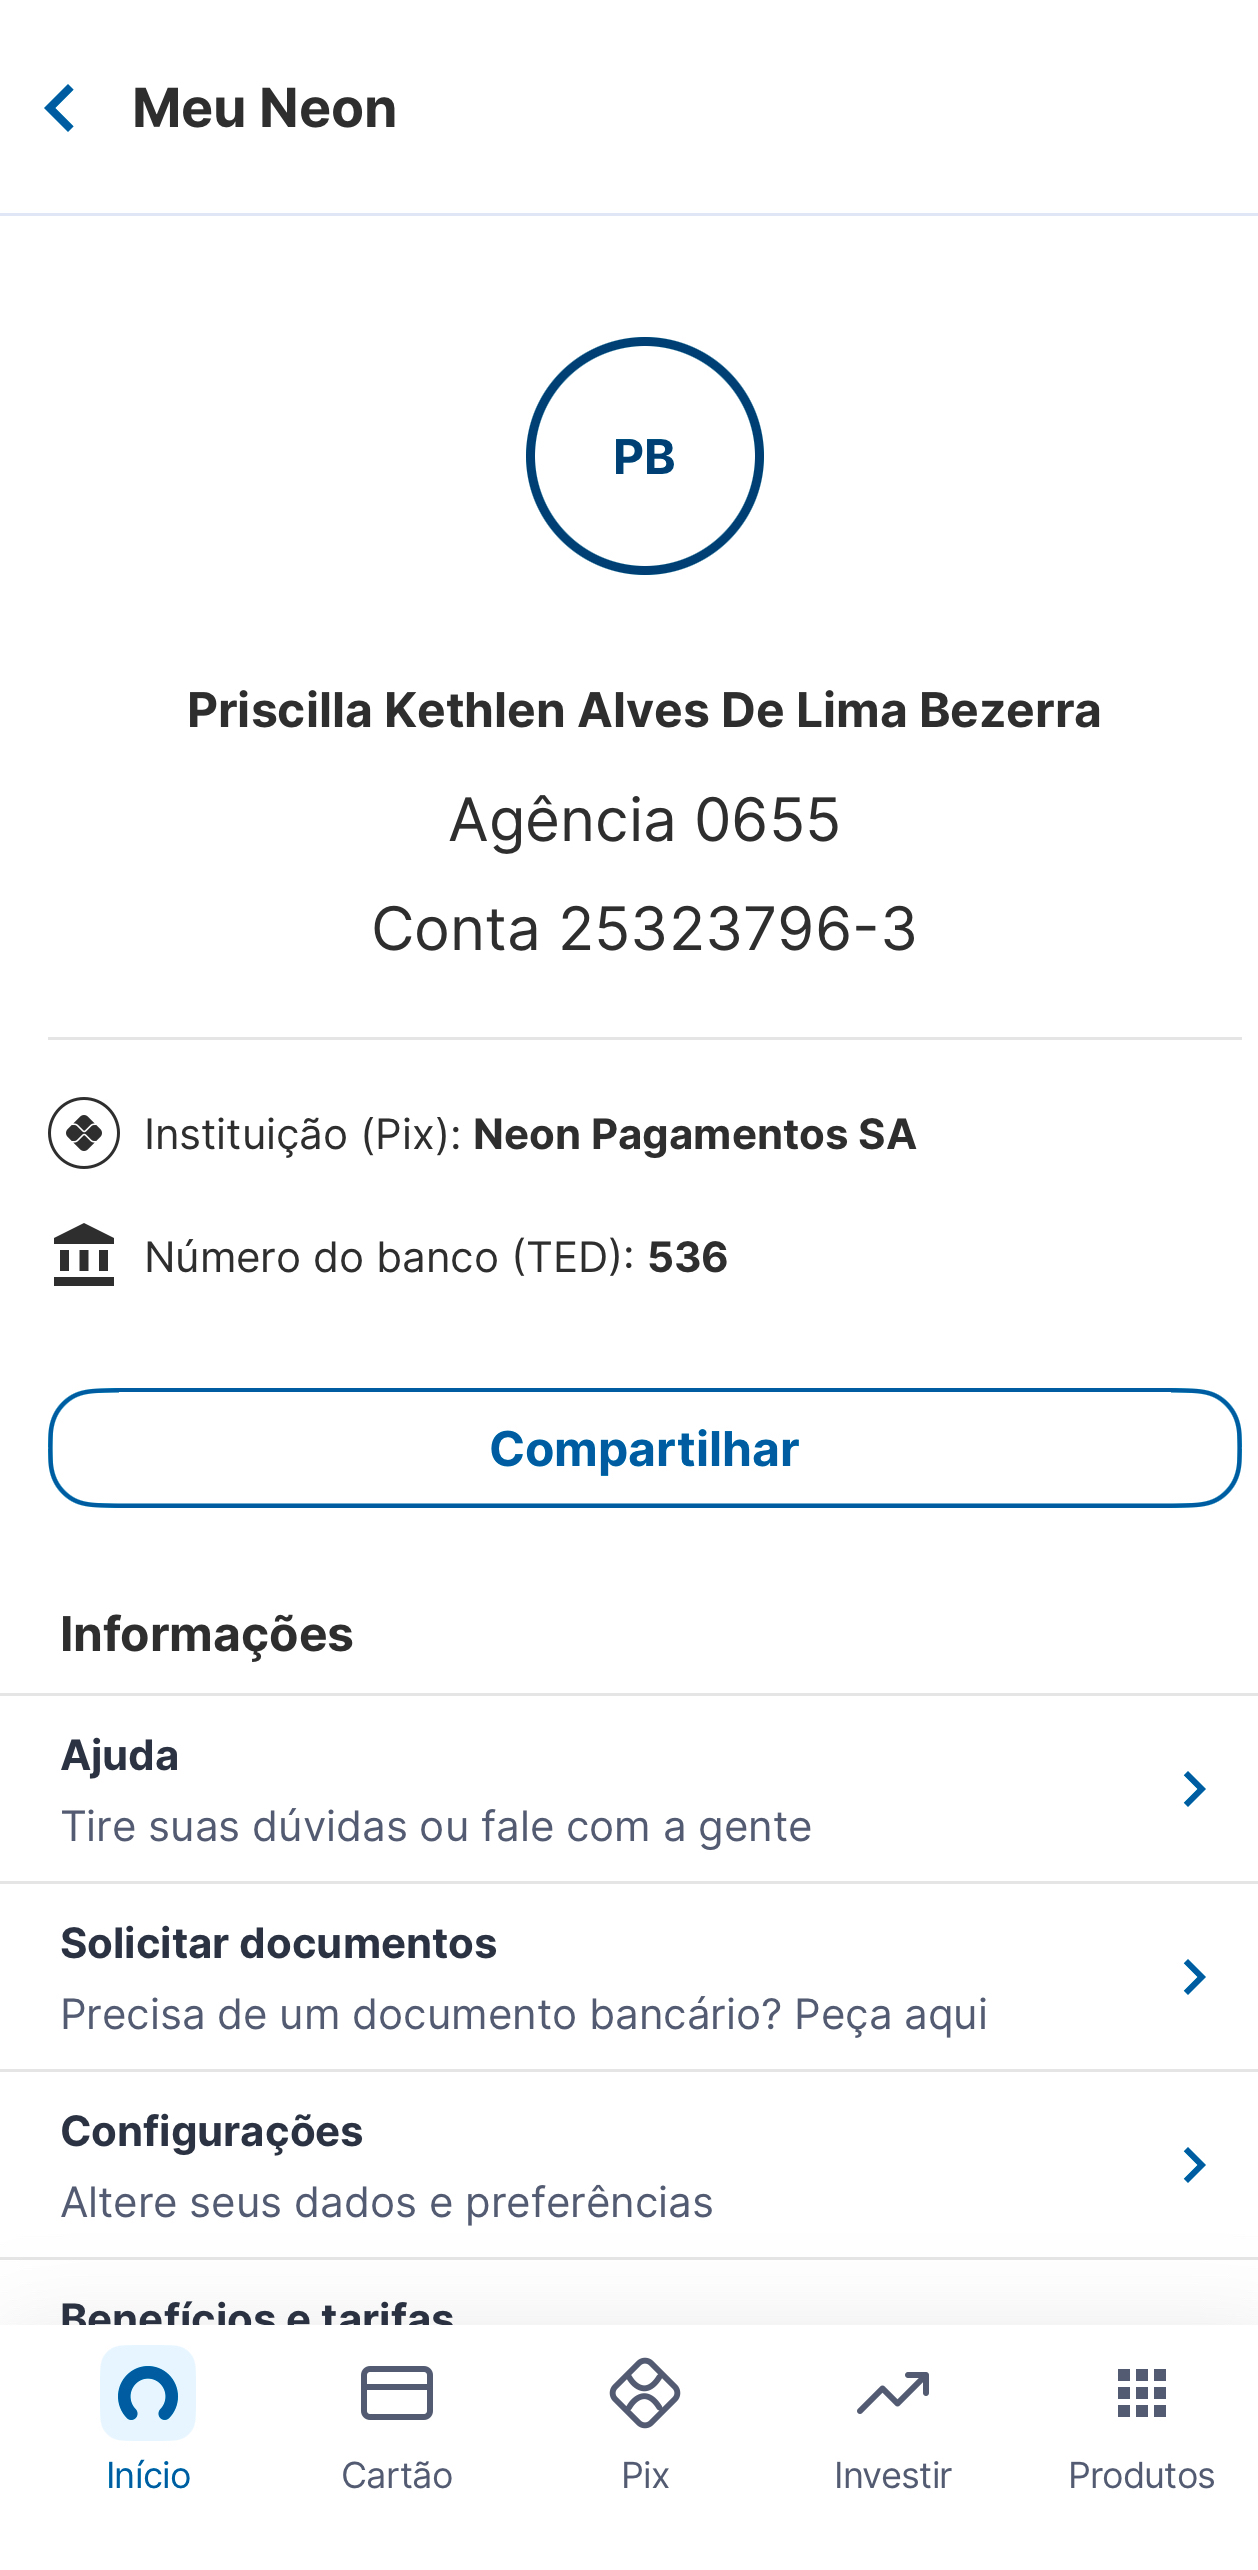The height and width of the screenshot is (2570, 1258).
Task: Select the Solicitar documentos entry
Action: 524,1977
